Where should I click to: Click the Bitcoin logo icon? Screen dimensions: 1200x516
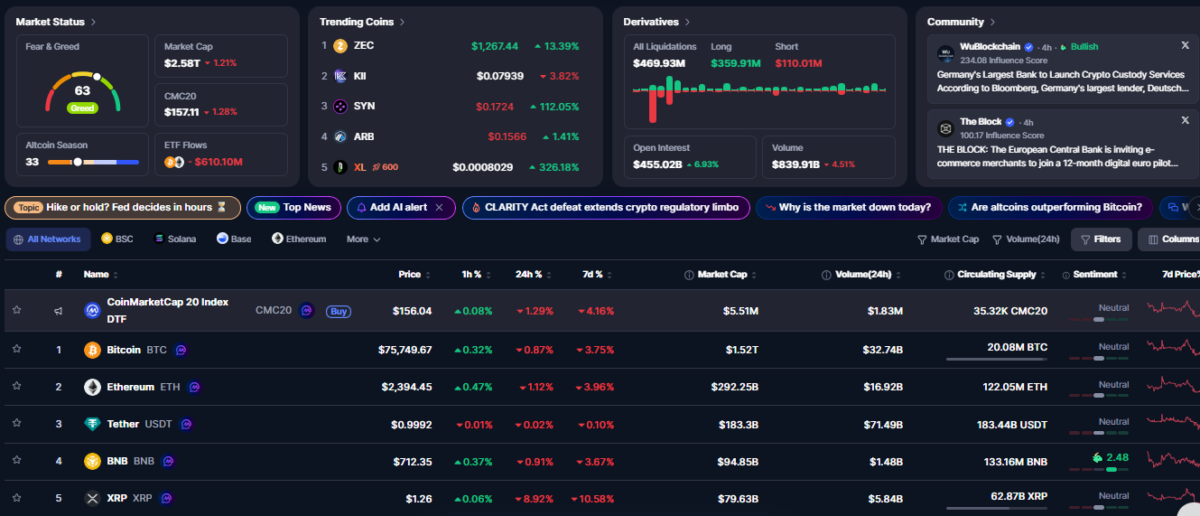(x=92, y=350)
